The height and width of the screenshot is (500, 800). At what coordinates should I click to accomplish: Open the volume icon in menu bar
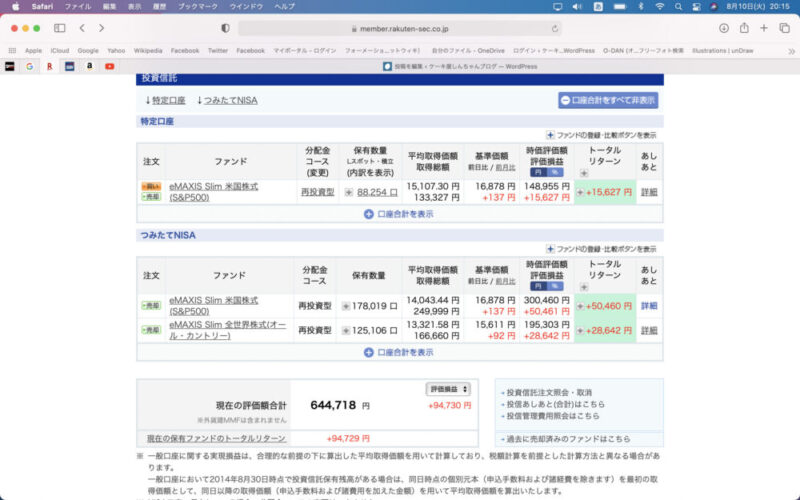point(577,7)
